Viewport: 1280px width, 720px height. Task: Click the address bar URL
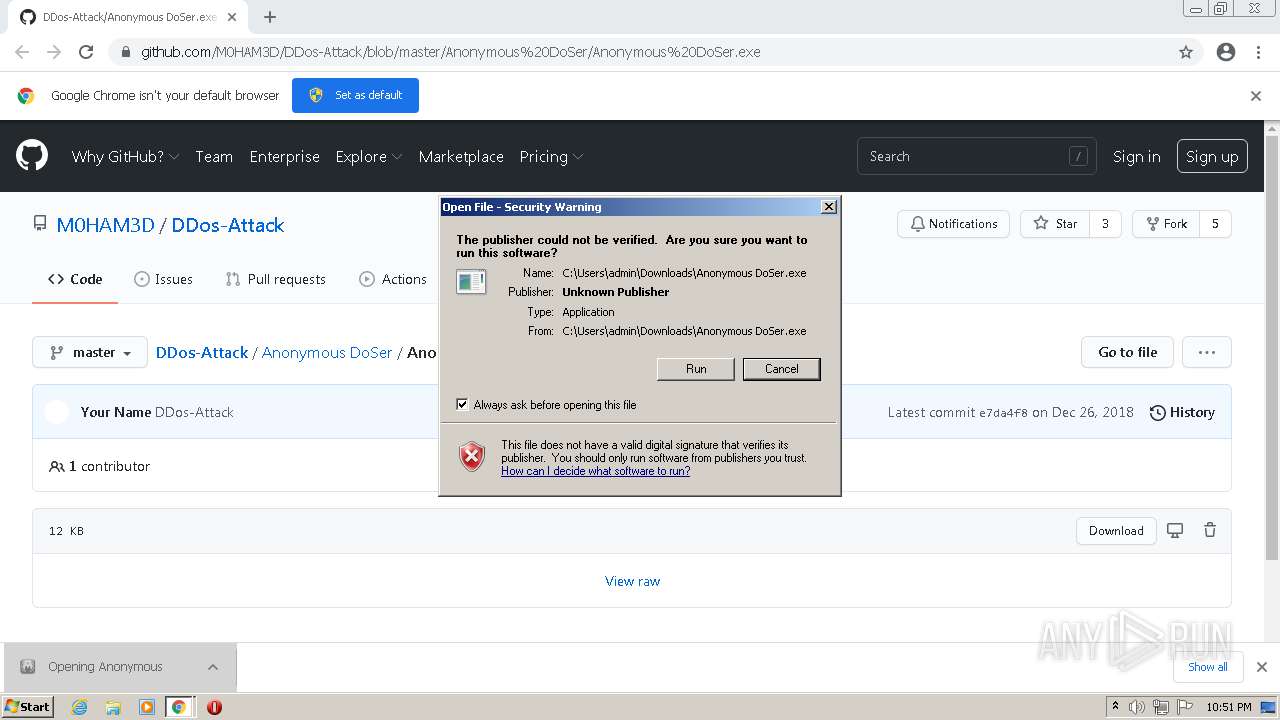[x=450, y=52]
